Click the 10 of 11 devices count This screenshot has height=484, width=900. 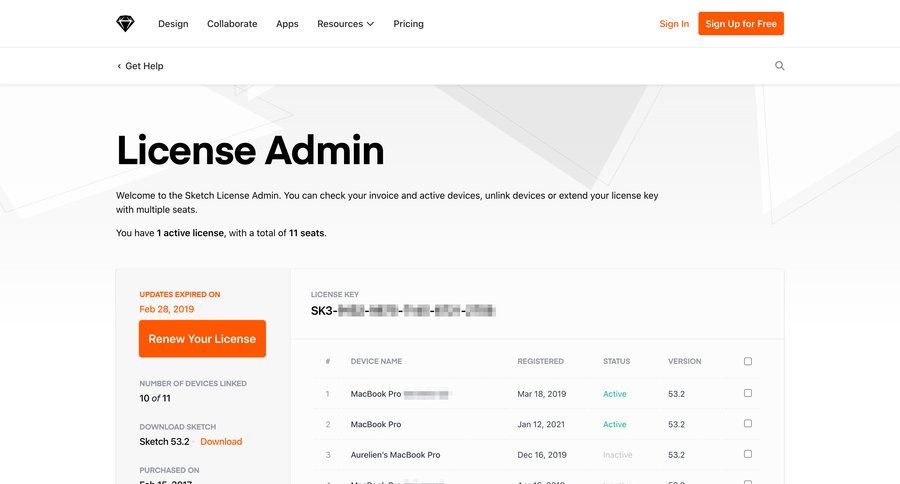[155, 398]
